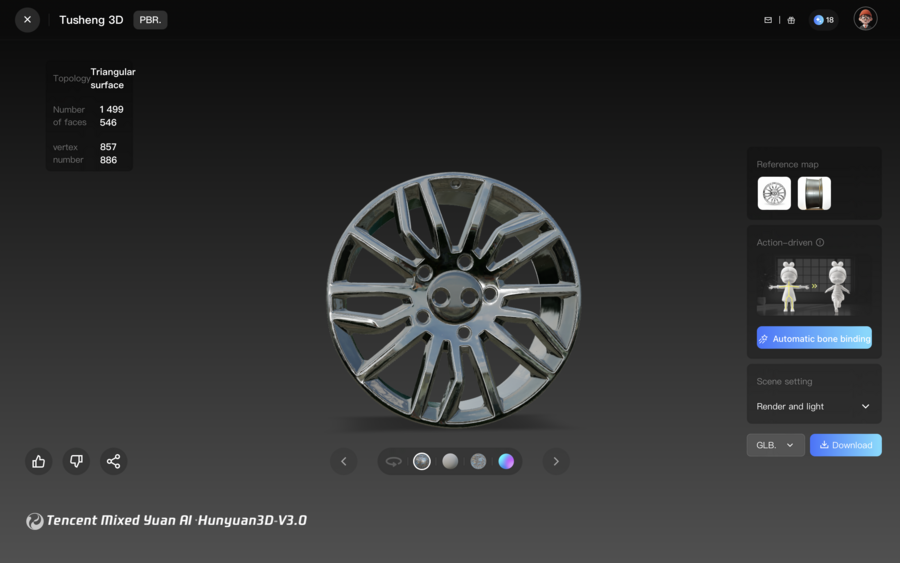Click the points balance showing 18
The height and width of the screenshot is (563, 900).
(824, 20)
